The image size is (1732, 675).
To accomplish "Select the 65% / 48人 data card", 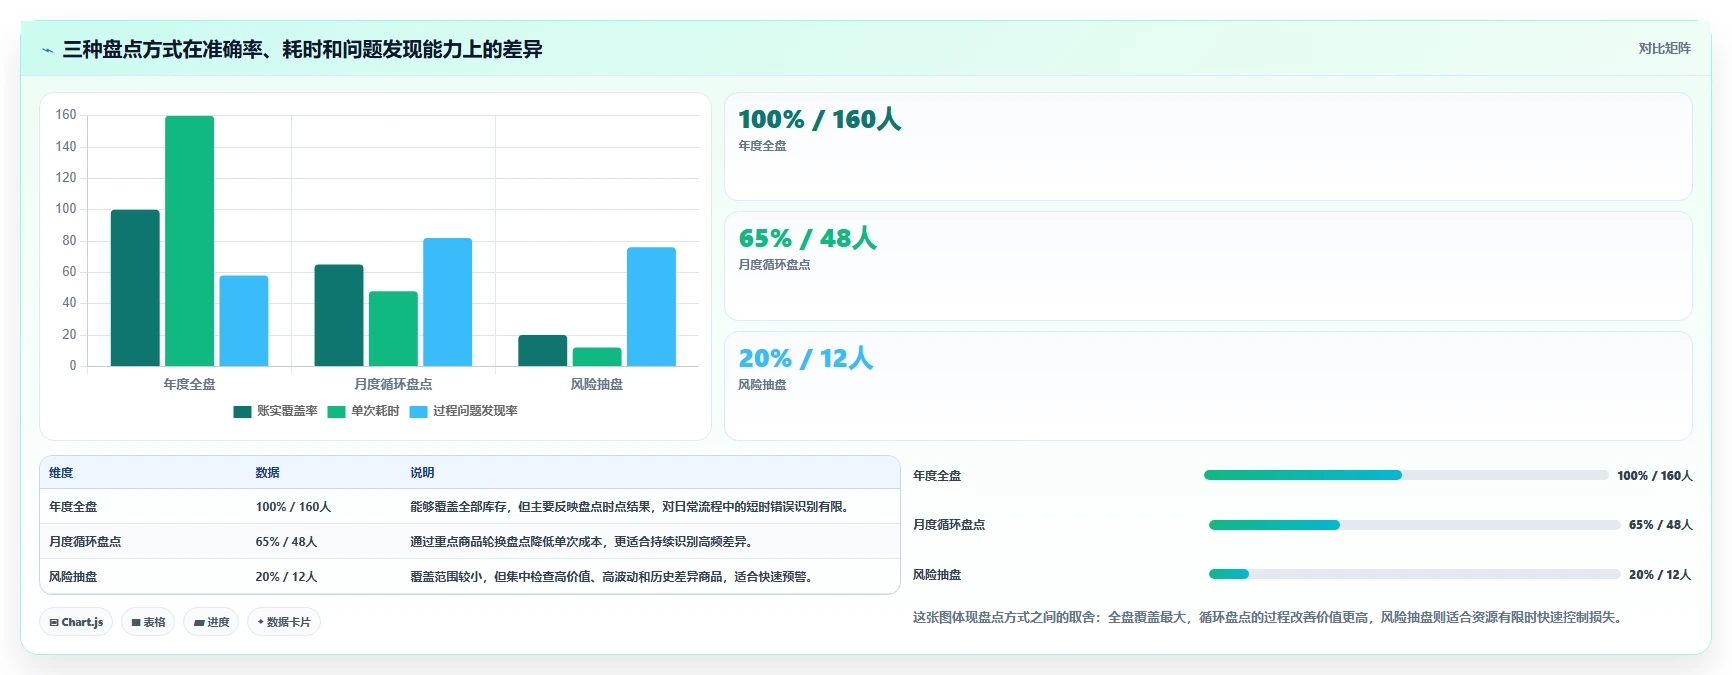I will pos(1208,266).
